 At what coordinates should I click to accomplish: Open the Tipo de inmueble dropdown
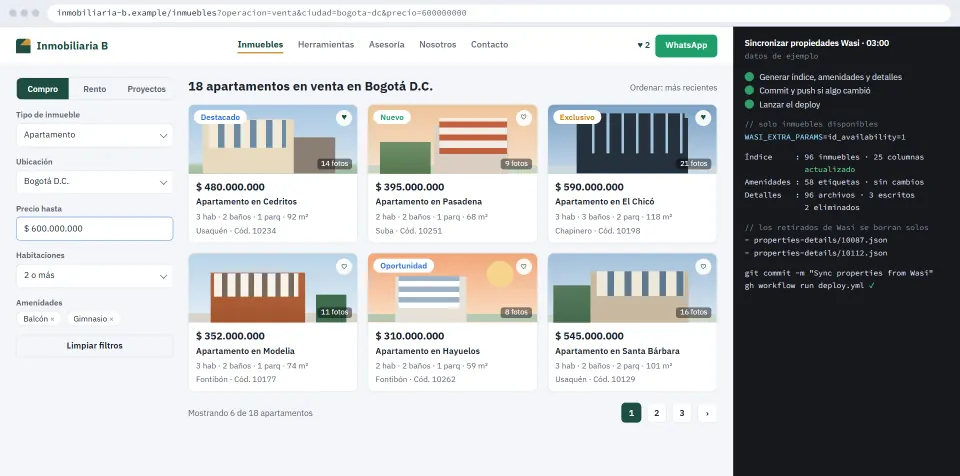click(x=94, y=135)
